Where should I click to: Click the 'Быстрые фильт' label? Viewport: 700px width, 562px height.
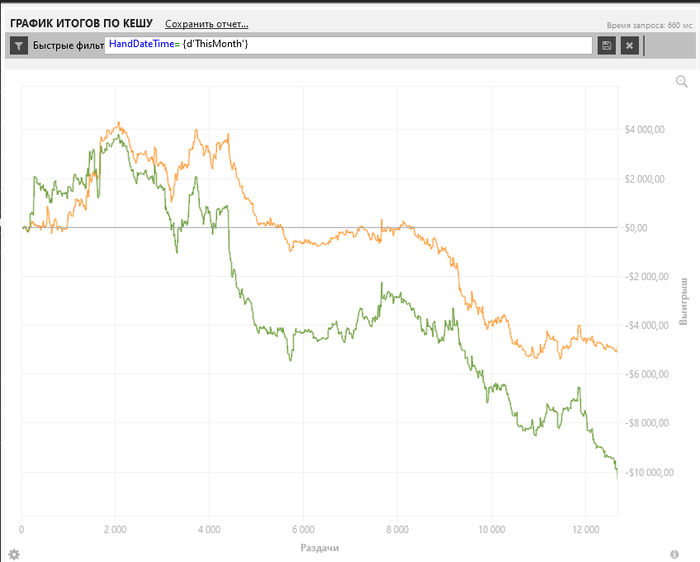pyautogui.click(x=68, y=46)
